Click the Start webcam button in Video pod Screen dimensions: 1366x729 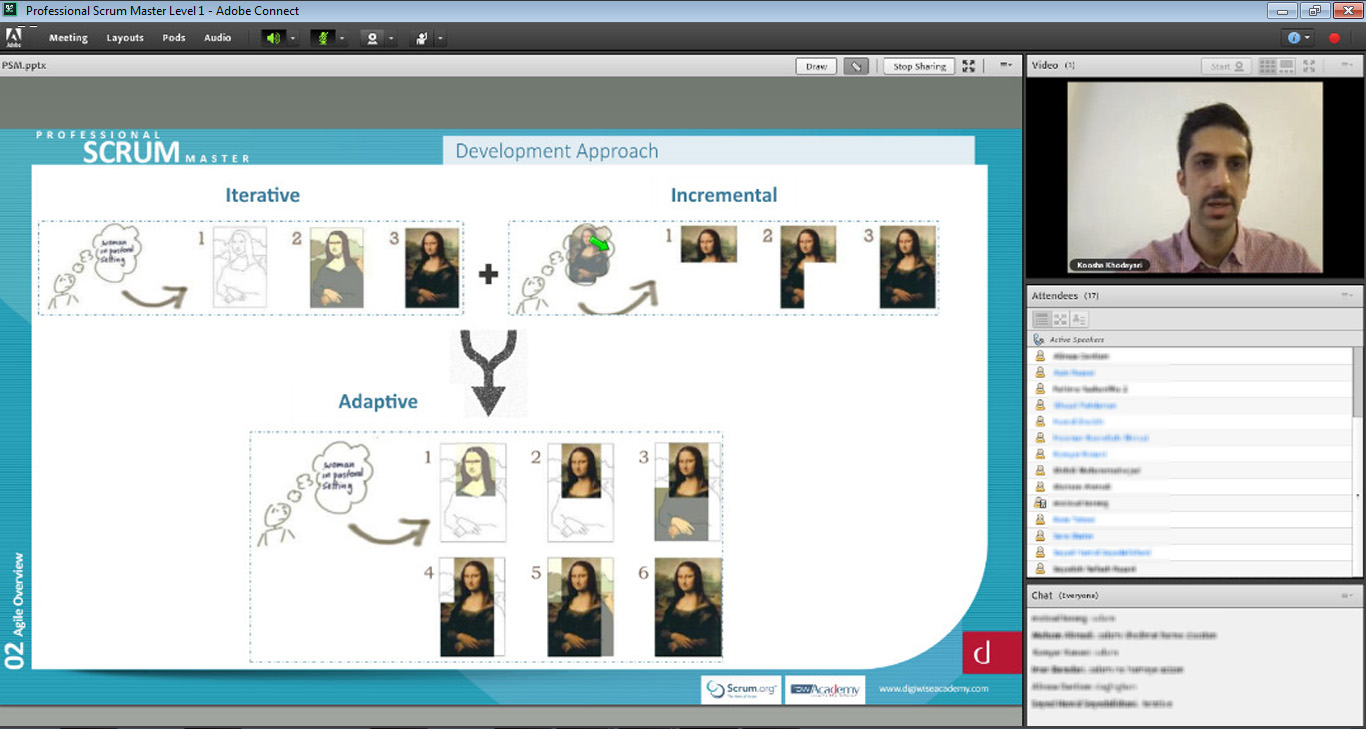1227,66
